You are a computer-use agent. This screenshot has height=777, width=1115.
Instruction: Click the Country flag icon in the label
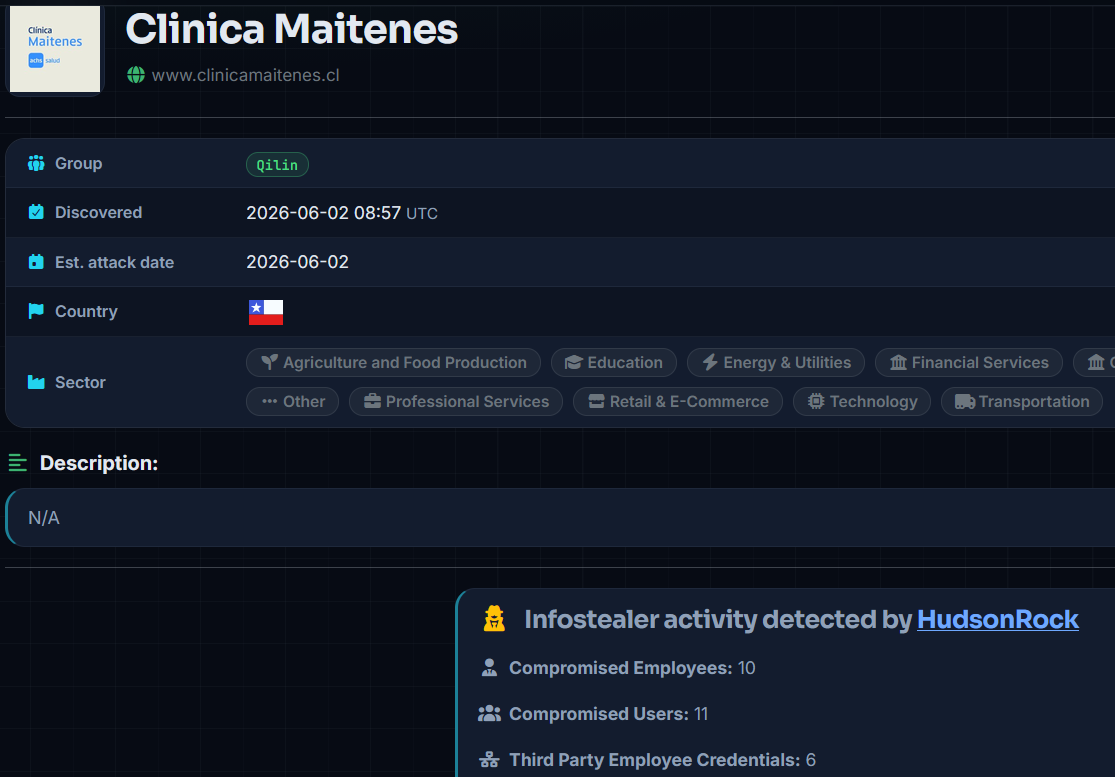click(x=36, y=311)
